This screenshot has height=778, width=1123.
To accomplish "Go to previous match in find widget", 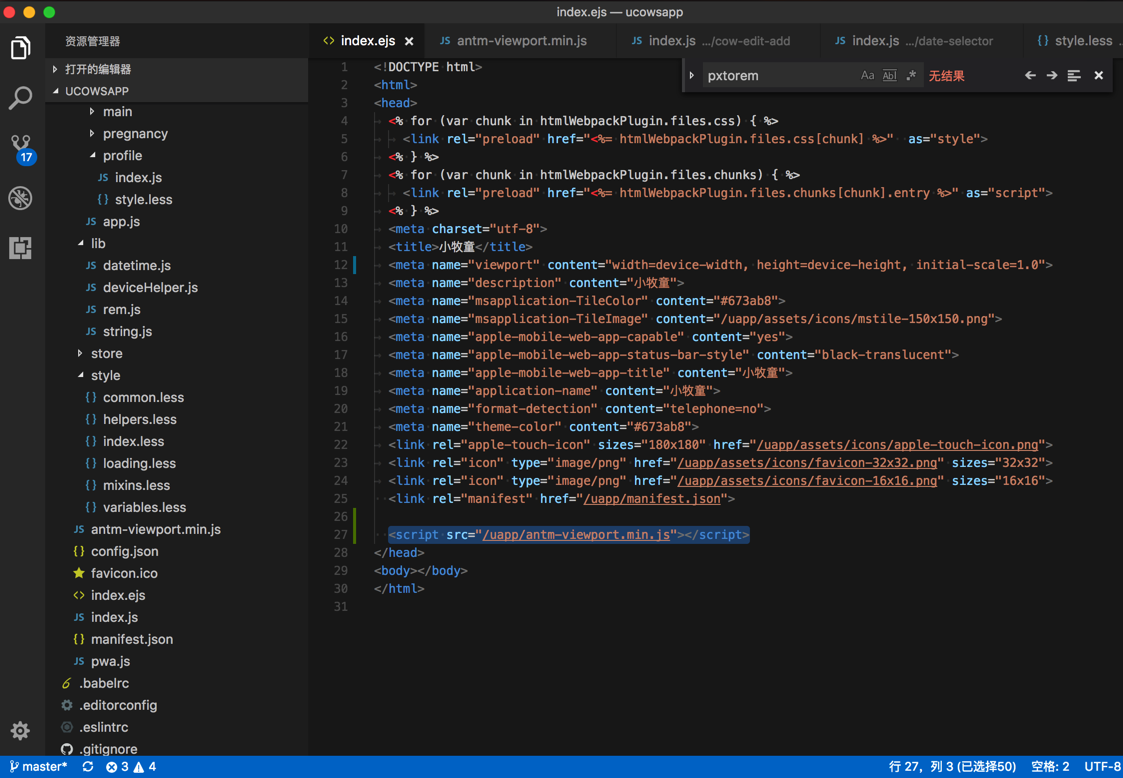I will pyautogui.click(x=1030, y=76).
